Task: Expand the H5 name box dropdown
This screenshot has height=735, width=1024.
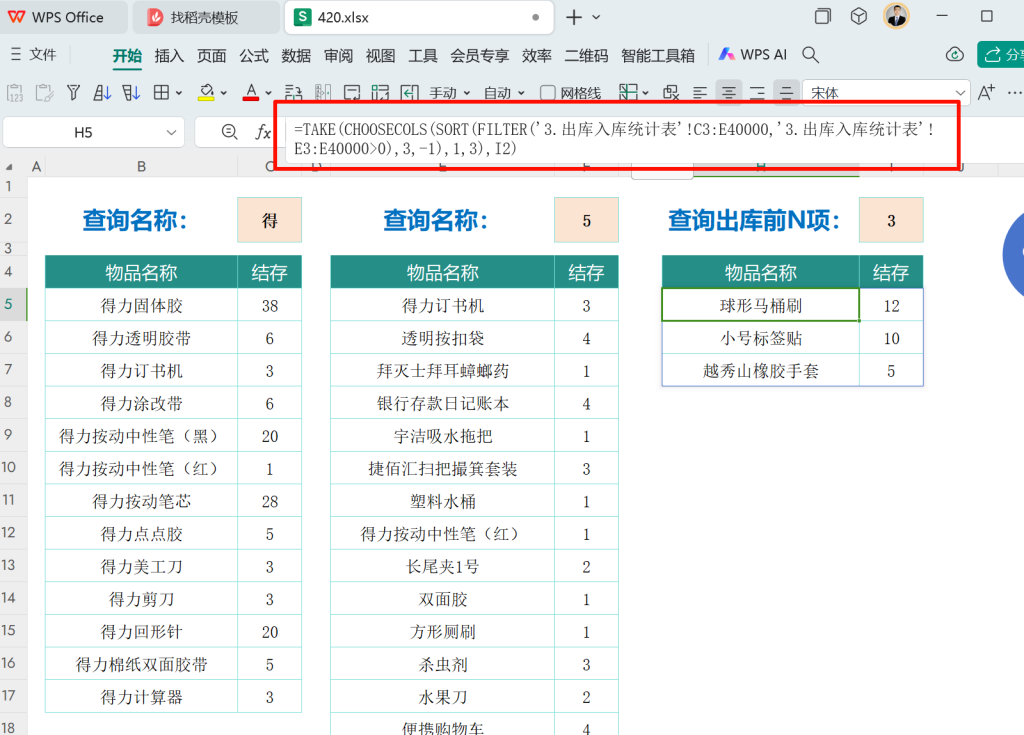Action: (171, 133)
